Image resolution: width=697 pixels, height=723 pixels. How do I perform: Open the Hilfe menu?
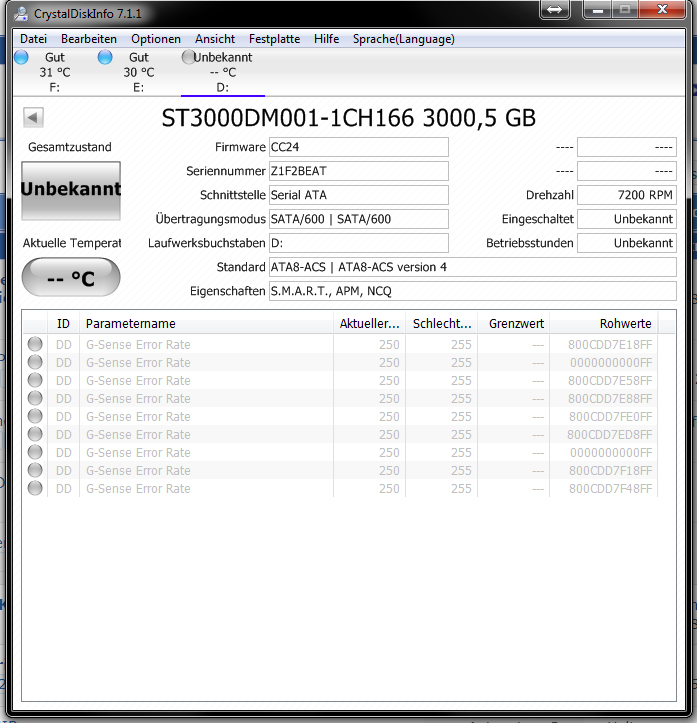pos(326,39)
